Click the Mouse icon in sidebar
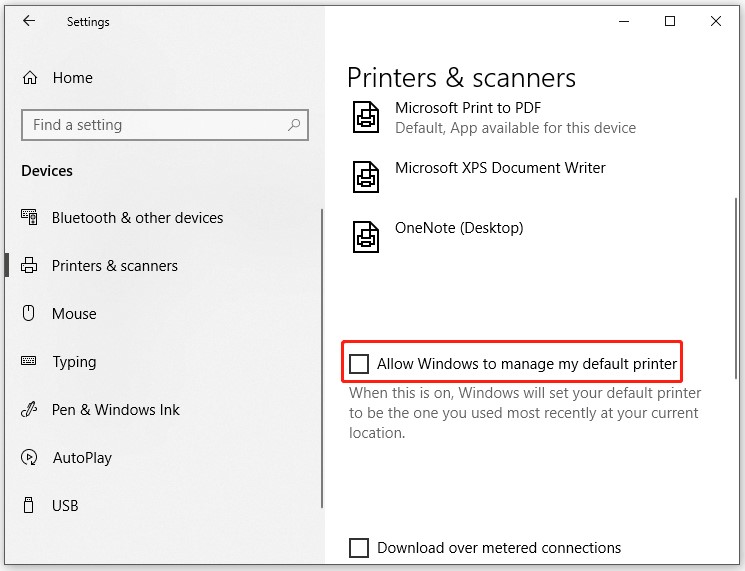The image size is (745, 571). (x=30, y=314)
